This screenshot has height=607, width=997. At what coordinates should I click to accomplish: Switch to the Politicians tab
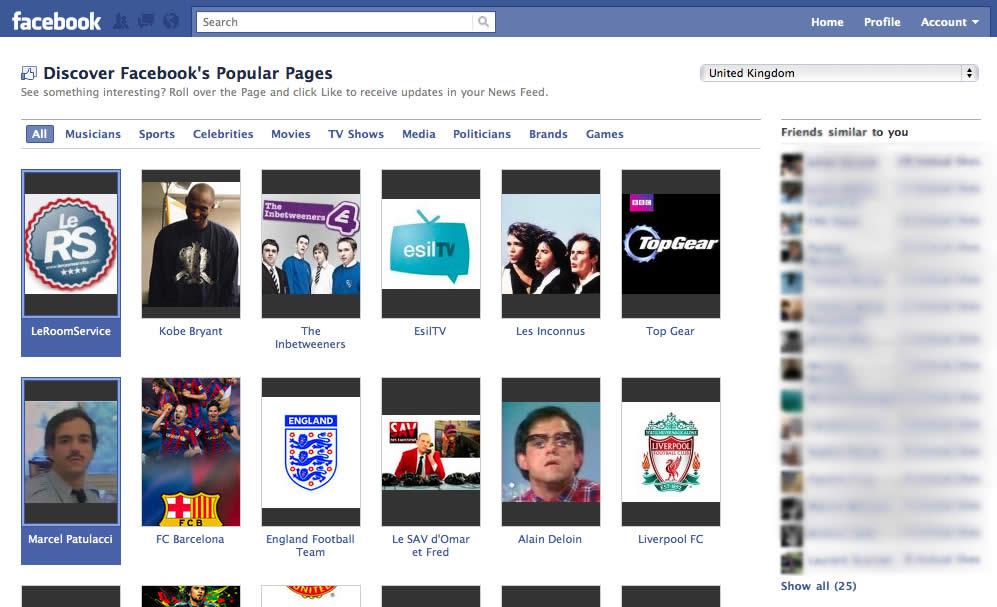[x=482, y=134]
